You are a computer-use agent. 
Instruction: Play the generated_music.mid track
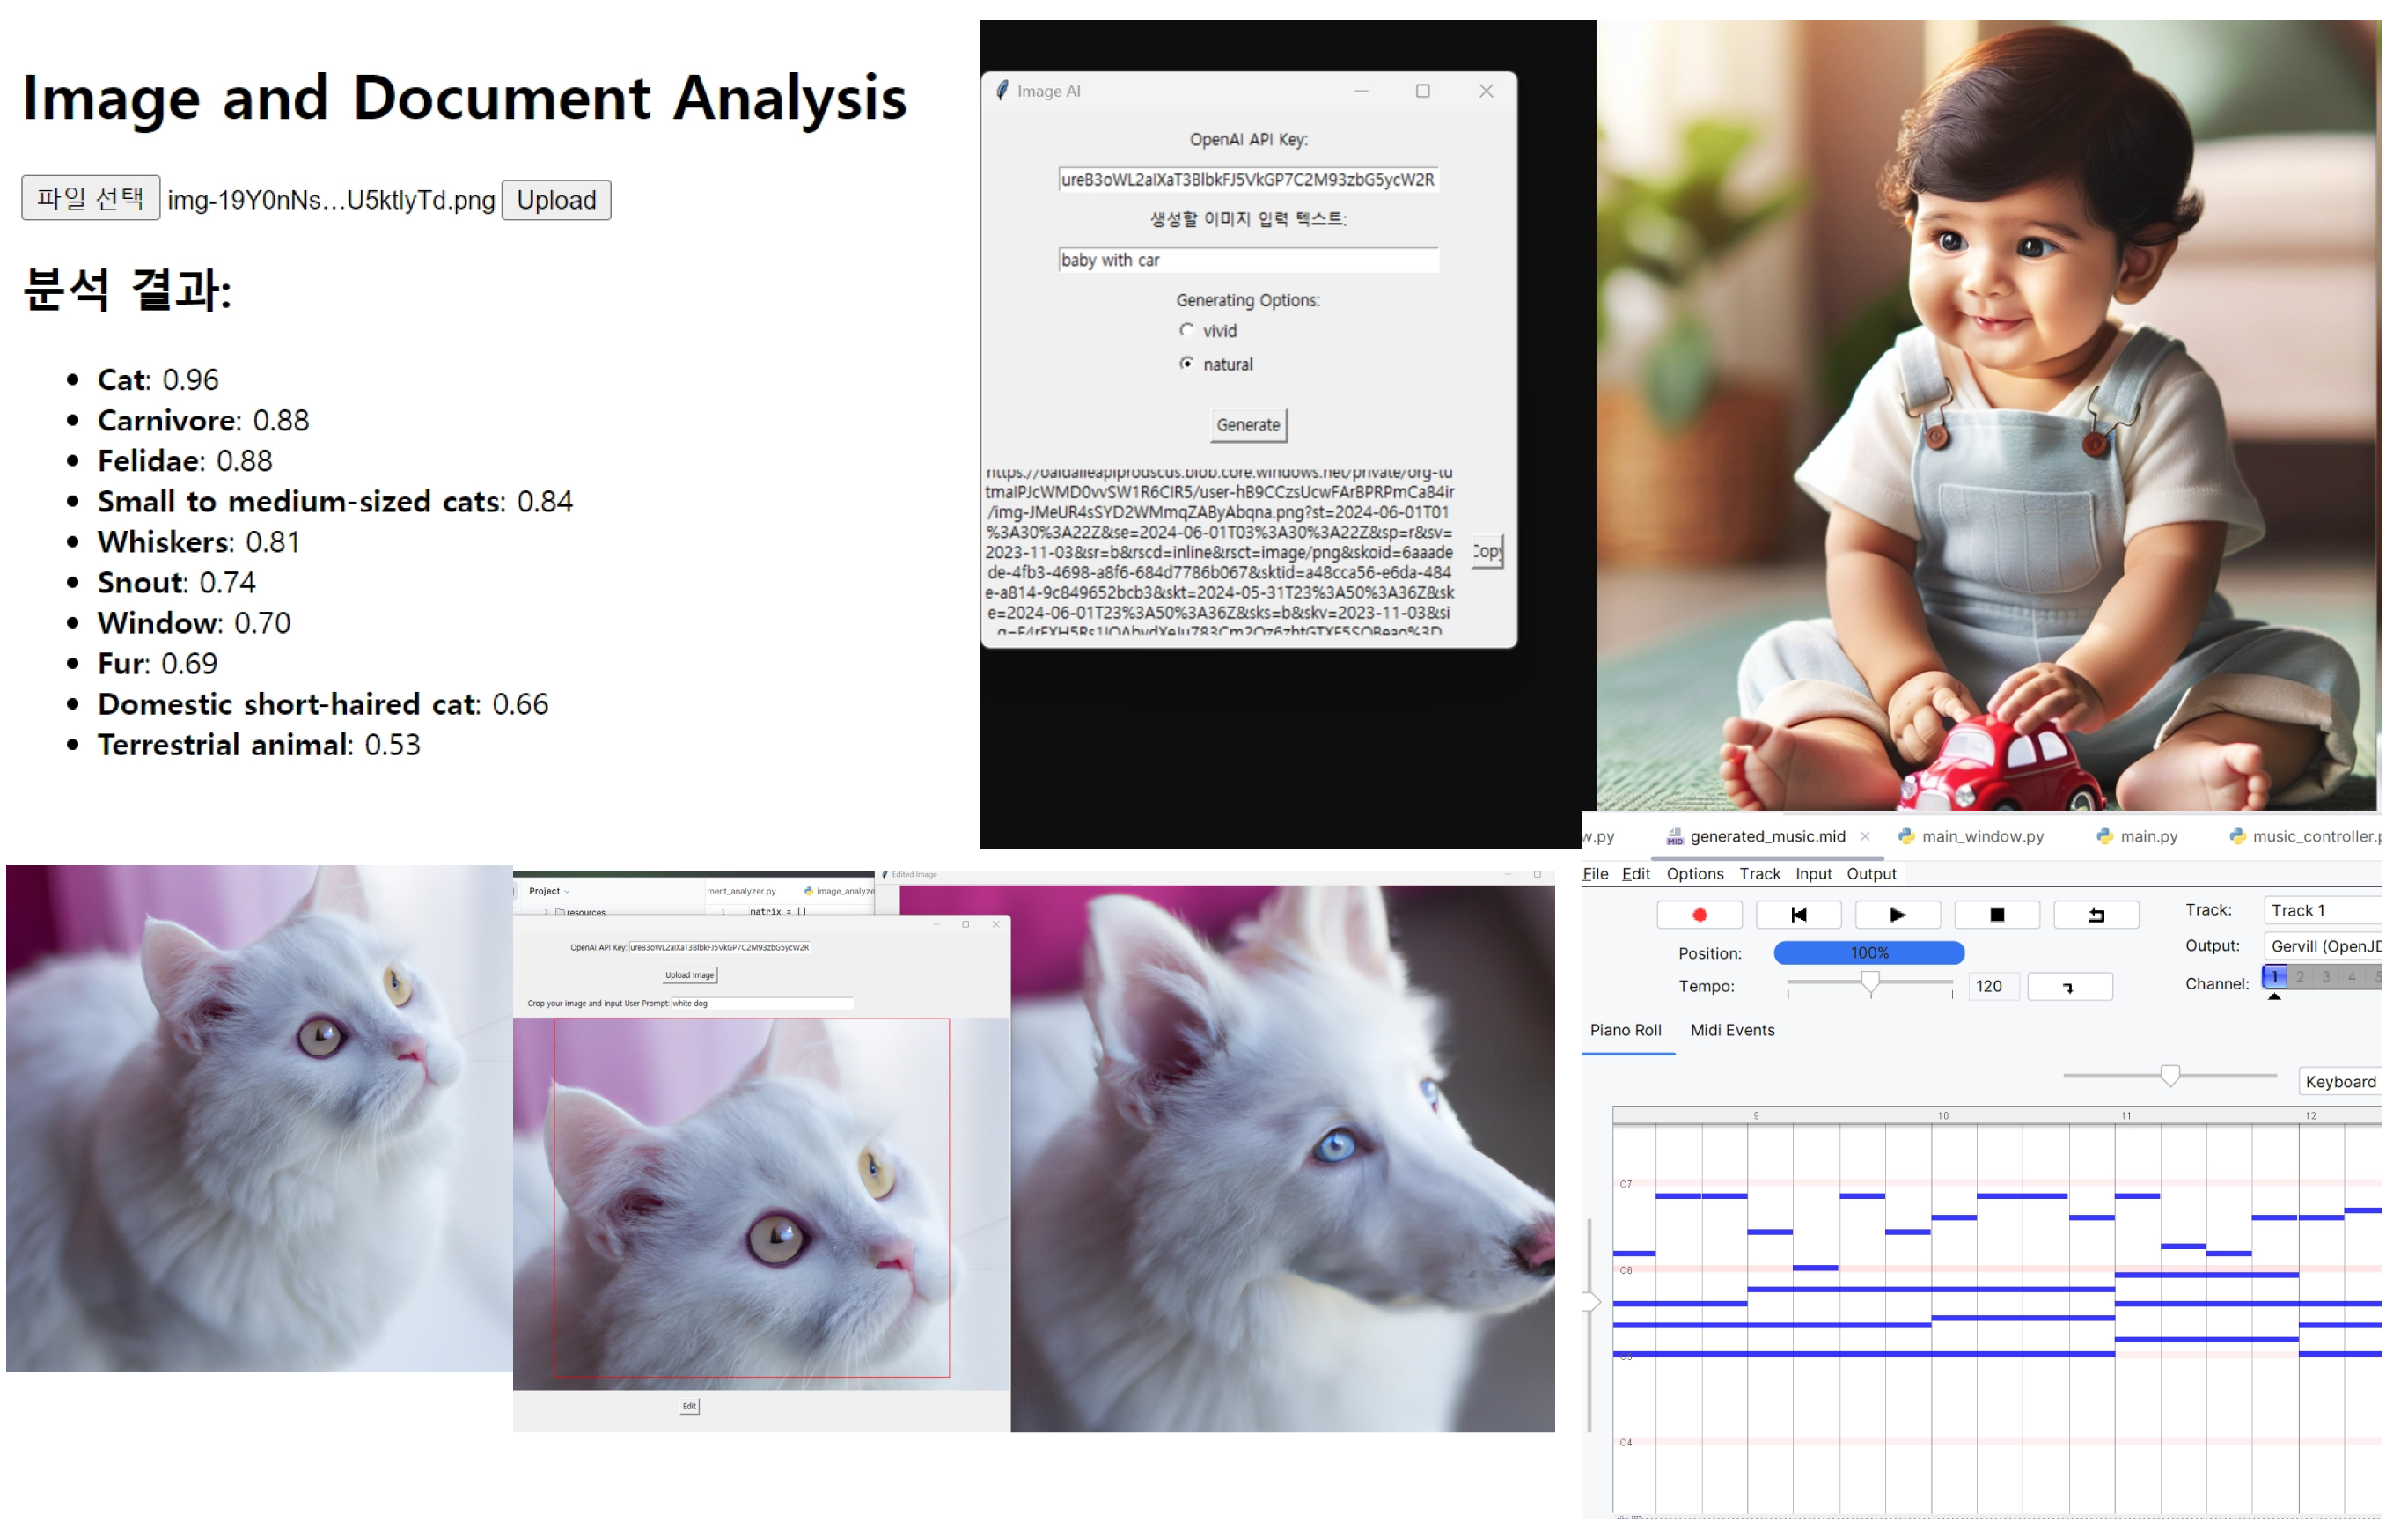(1897, 915)
